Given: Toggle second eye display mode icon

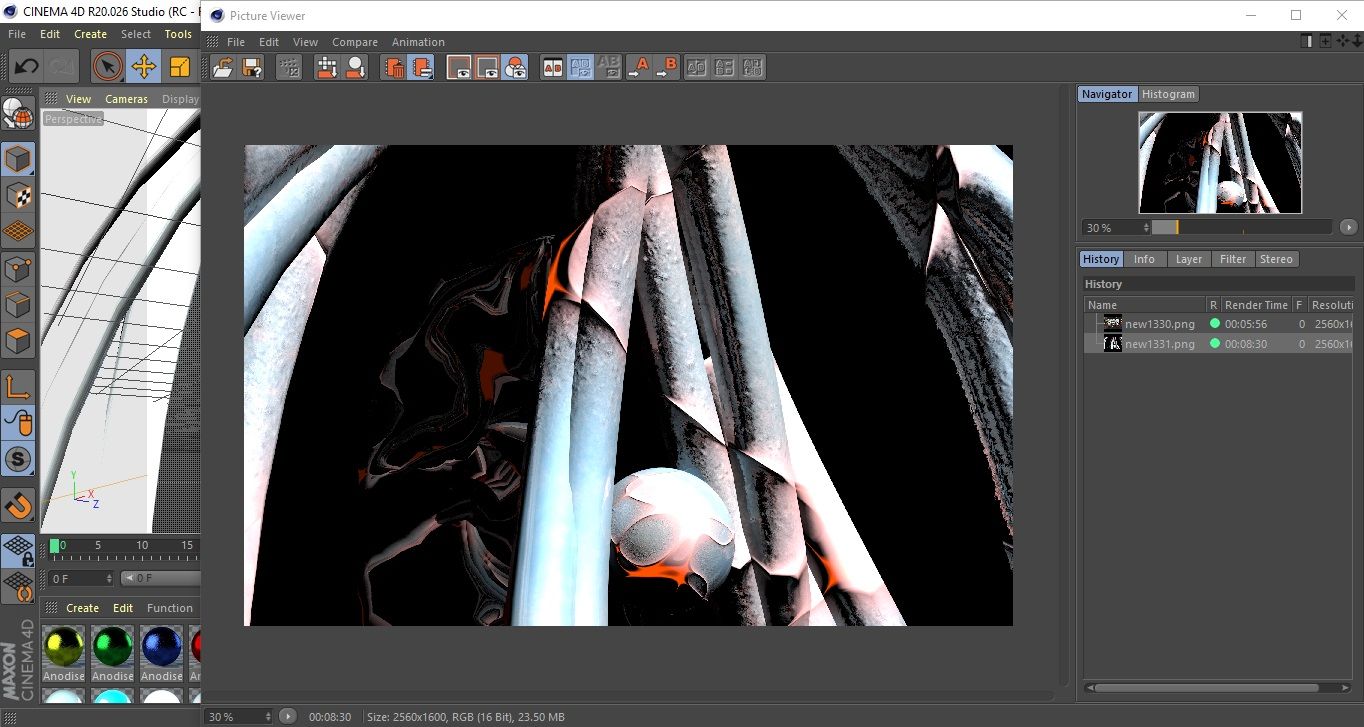Looking at the screenshot, I should 487,67.
